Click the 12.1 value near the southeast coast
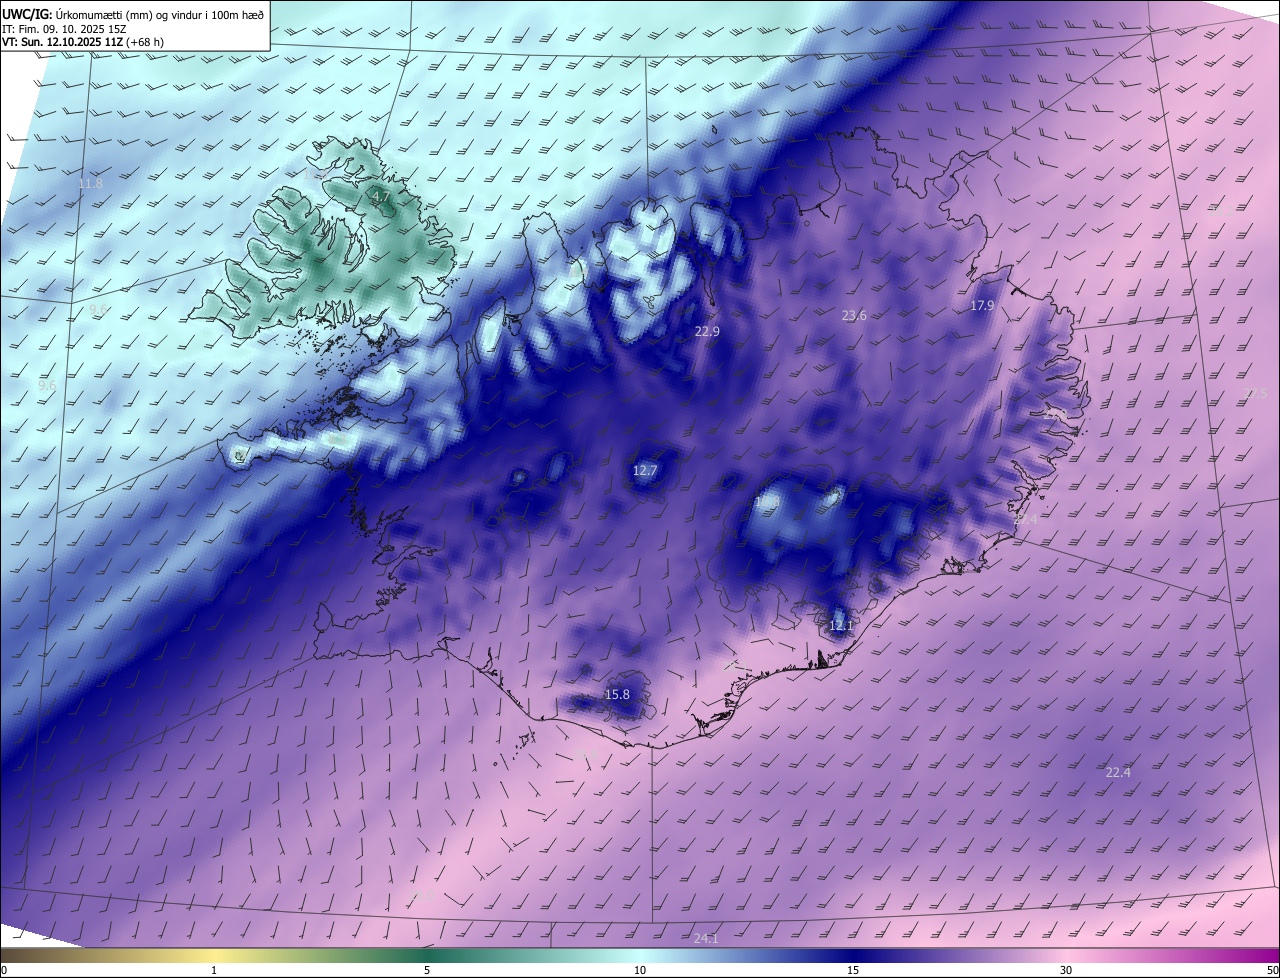The width and height of the screenshot is (1280, 978). click(x=841, y=625)
